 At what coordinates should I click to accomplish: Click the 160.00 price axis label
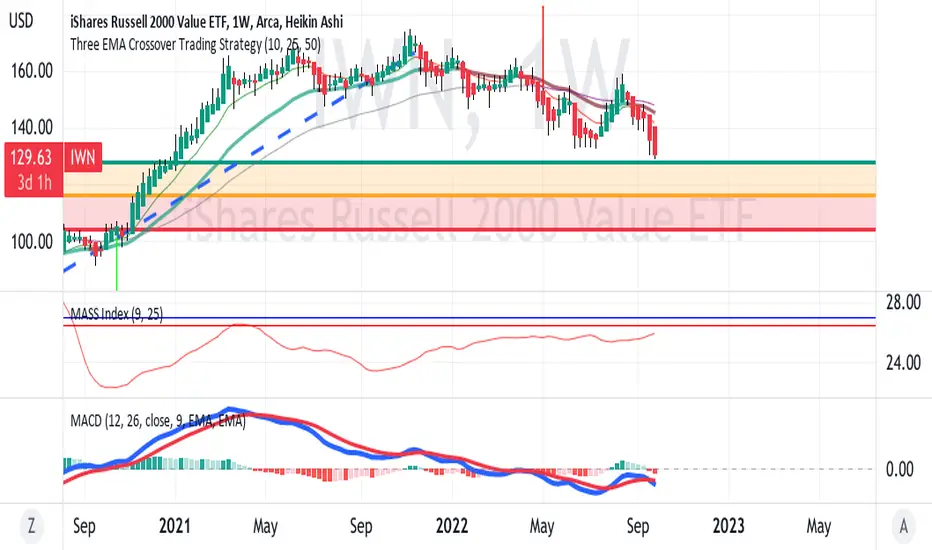(32, 71)
